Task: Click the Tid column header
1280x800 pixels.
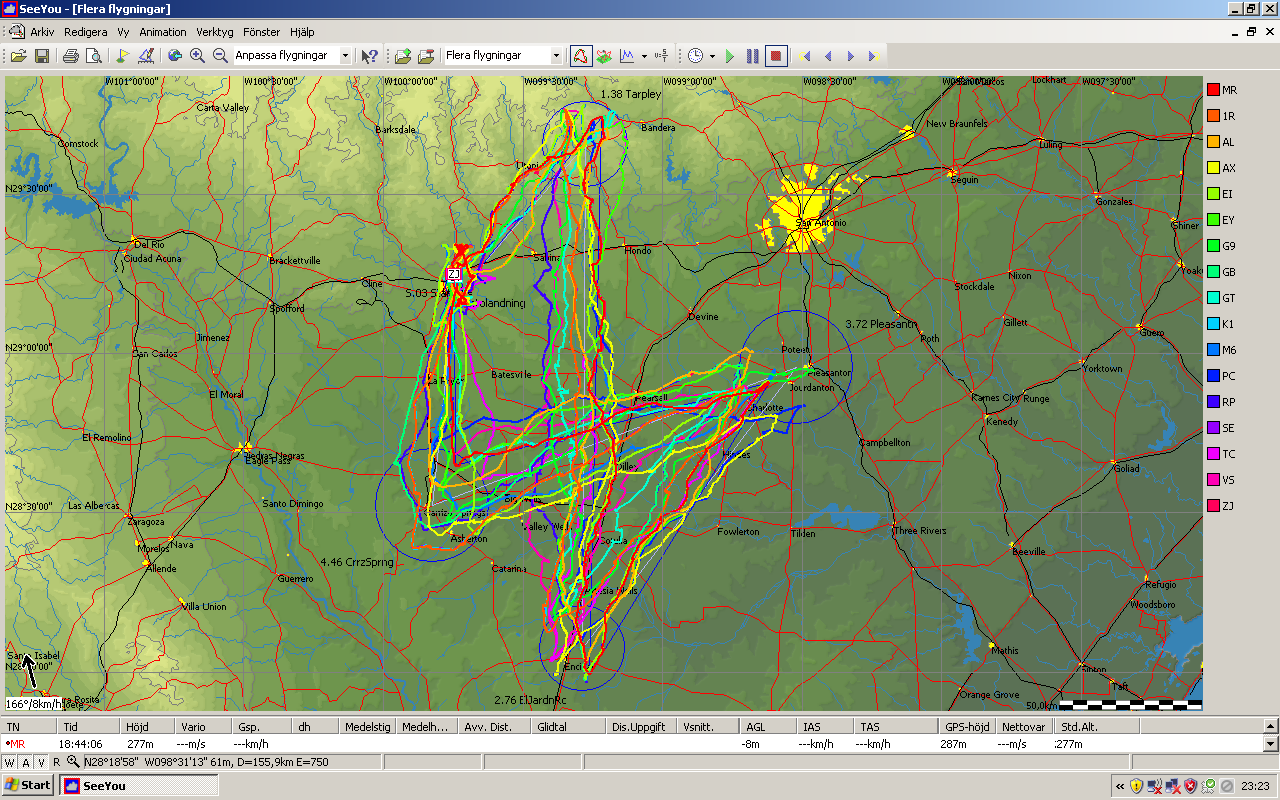Action: point(90,727)
